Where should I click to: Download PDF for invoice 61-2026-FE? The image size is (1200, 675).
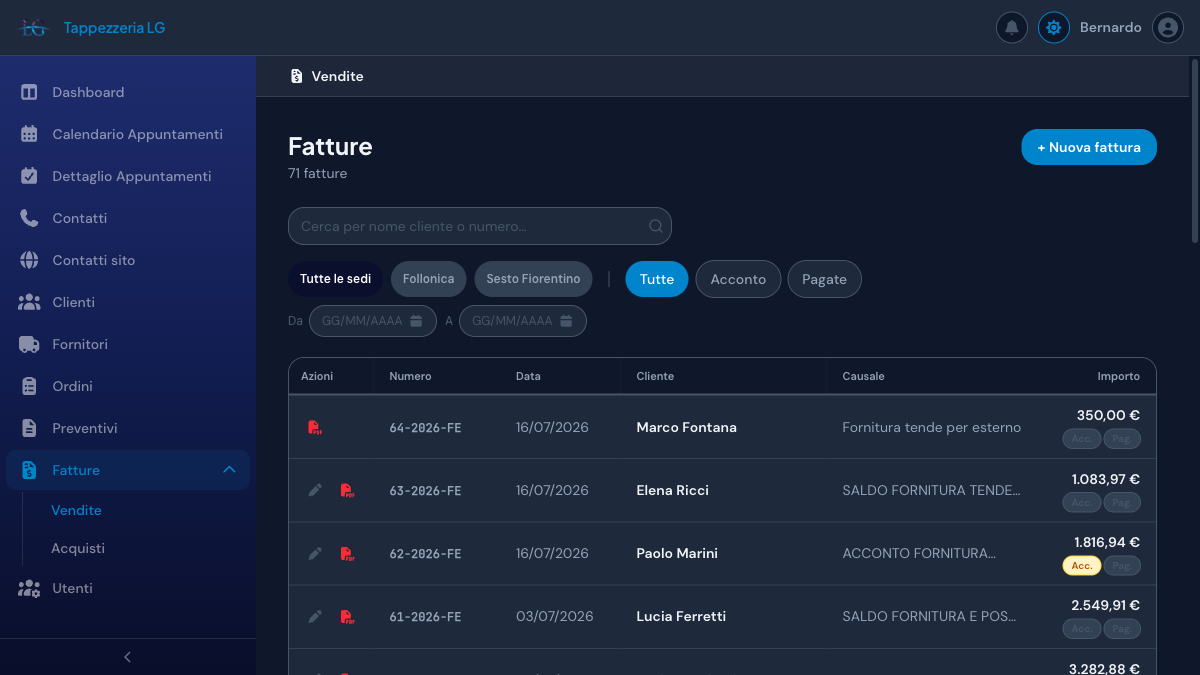pos(347,617)
